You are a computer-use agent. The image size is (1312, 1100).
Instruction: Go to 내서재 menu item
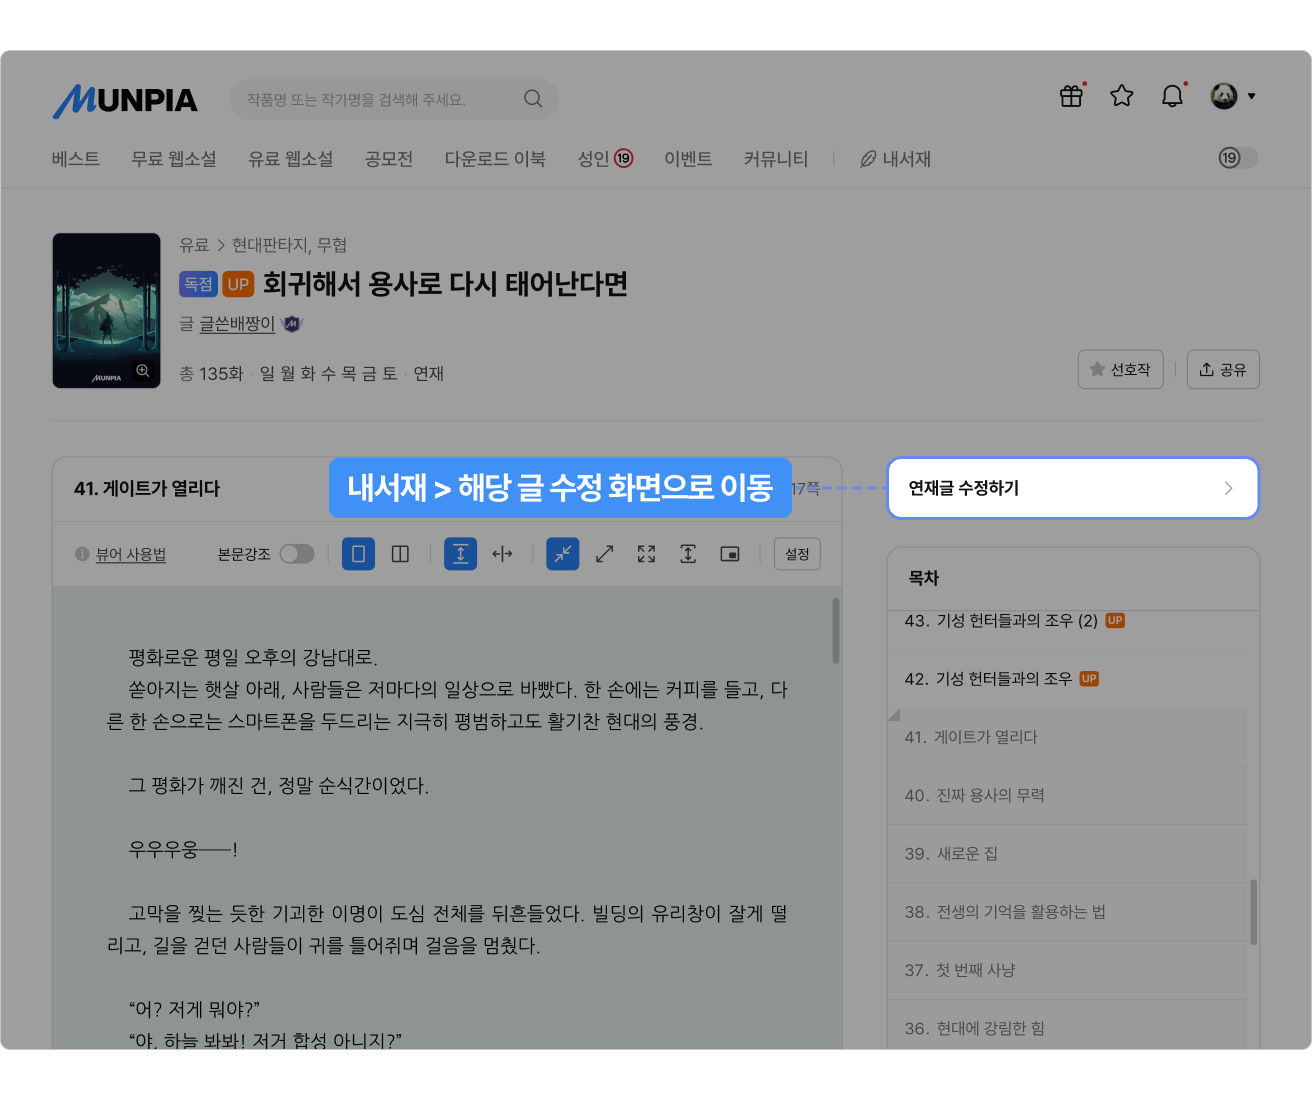[x=896, y=159]
